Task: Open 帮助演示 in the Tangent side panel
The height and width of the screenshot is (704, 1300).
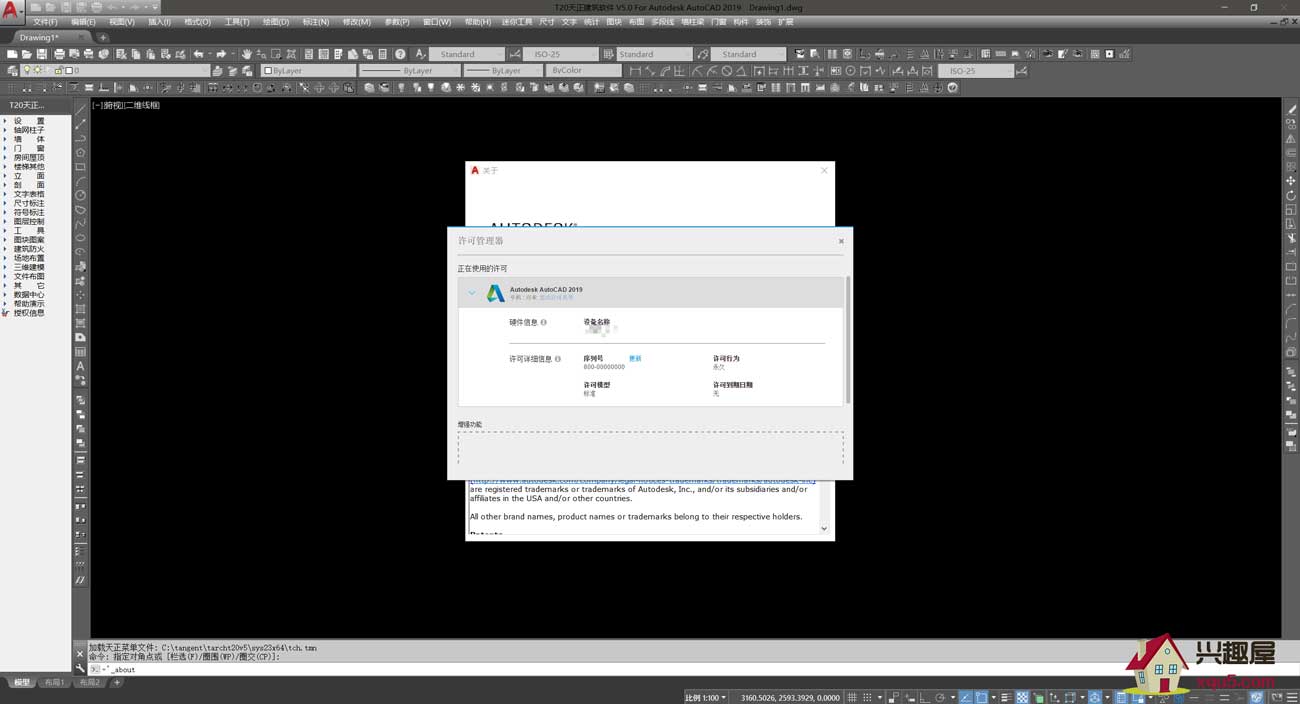Action: 29,304
